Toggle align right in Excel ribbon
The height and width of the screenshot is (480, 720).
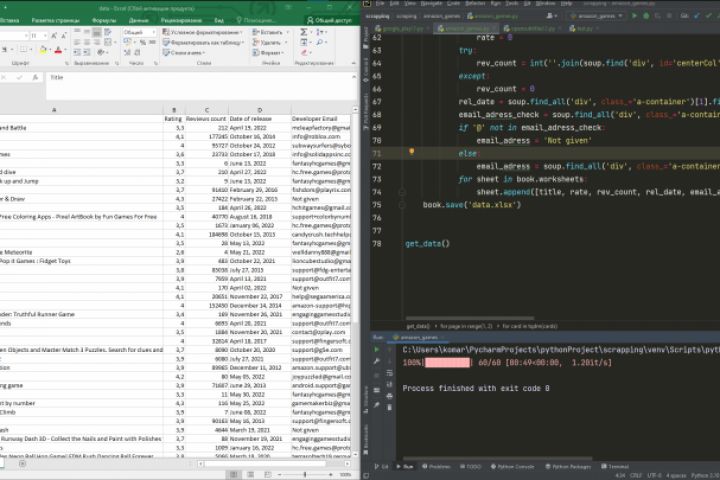pyautogui.click(x=97, y=42)
